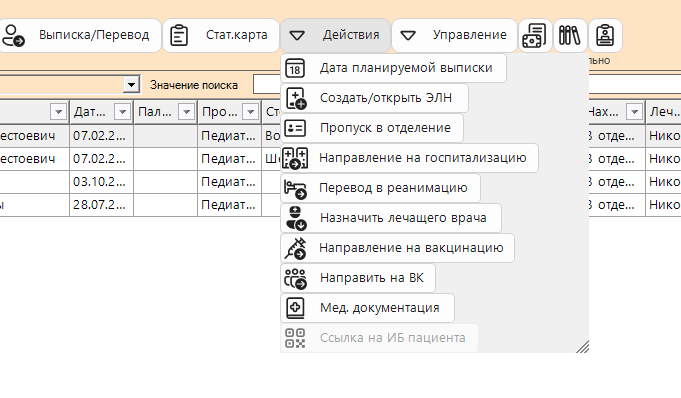Open the Стат.карта button

click(221, 36)
